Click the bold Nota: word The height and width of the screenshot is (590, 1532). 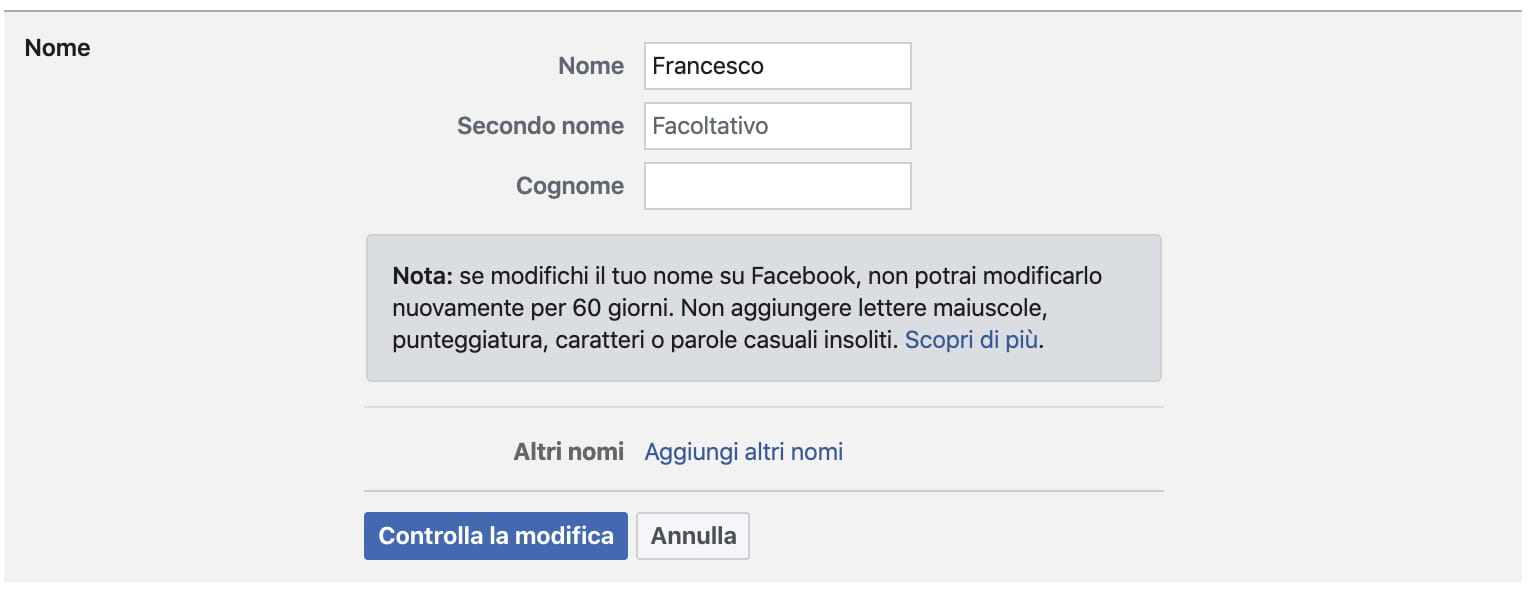point(423,275)
